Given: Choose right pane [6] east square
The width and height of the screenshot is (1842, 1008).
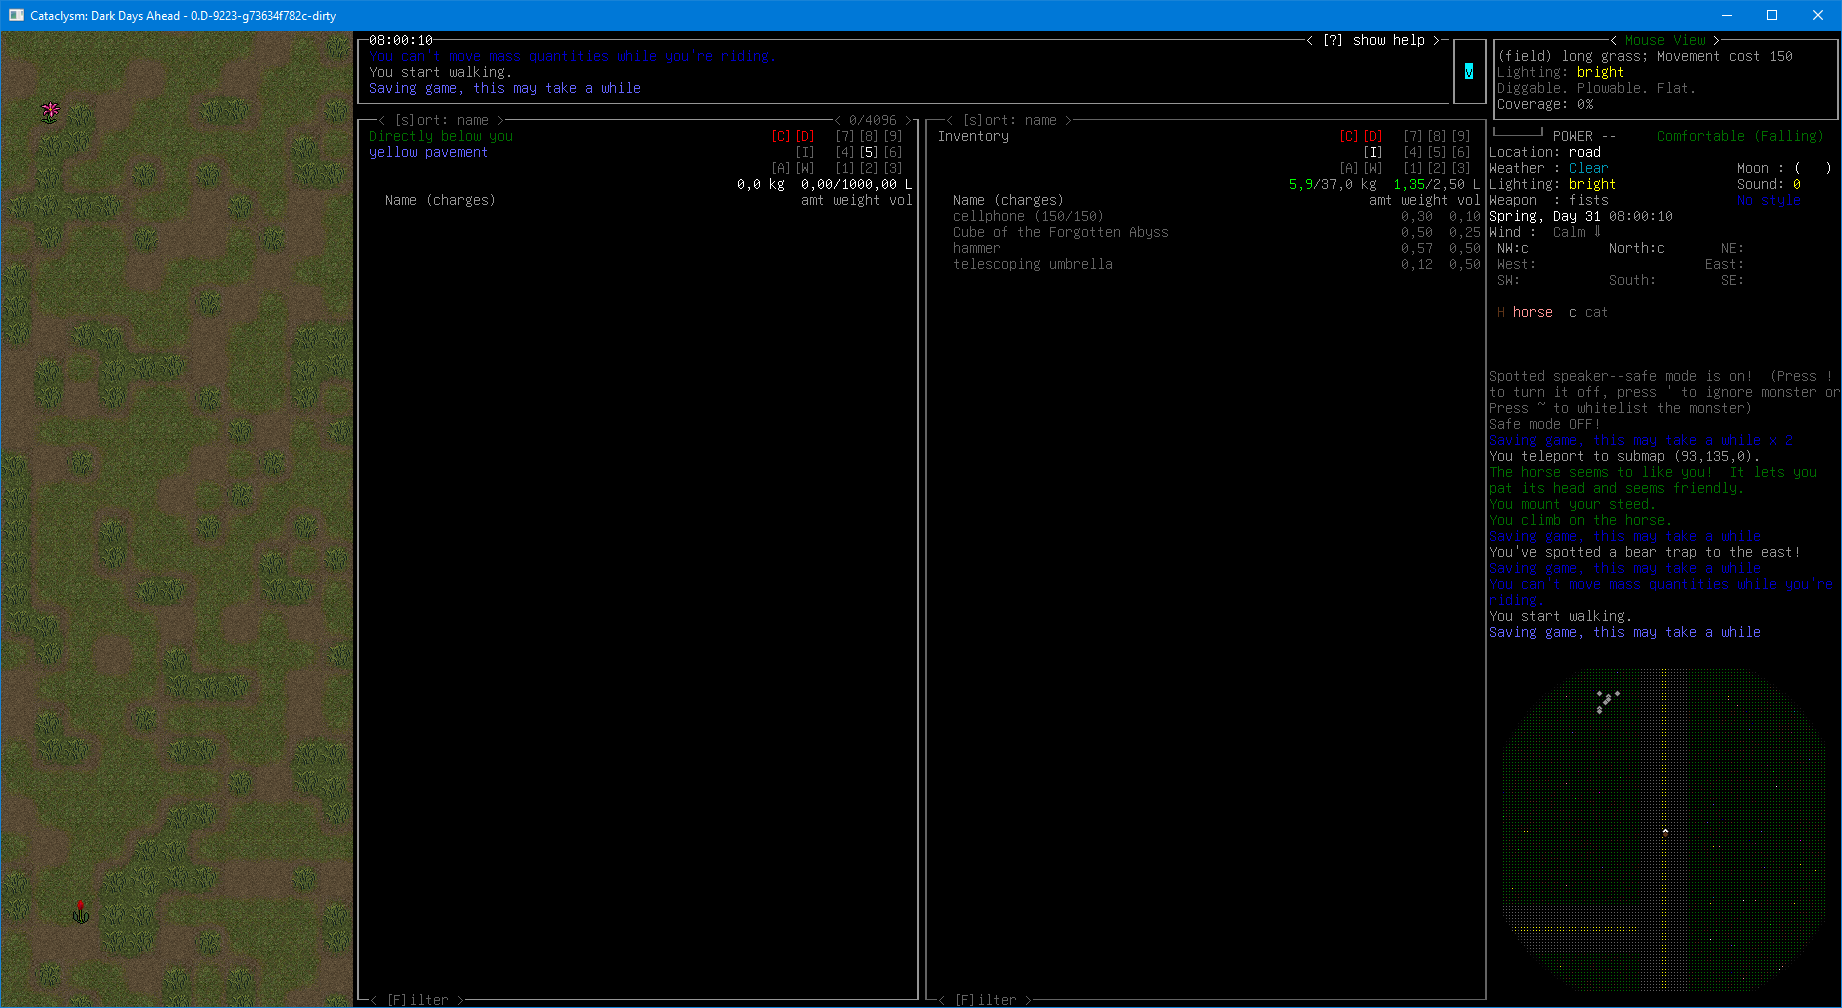Looking at the screenshot, I should [1461, 152].
